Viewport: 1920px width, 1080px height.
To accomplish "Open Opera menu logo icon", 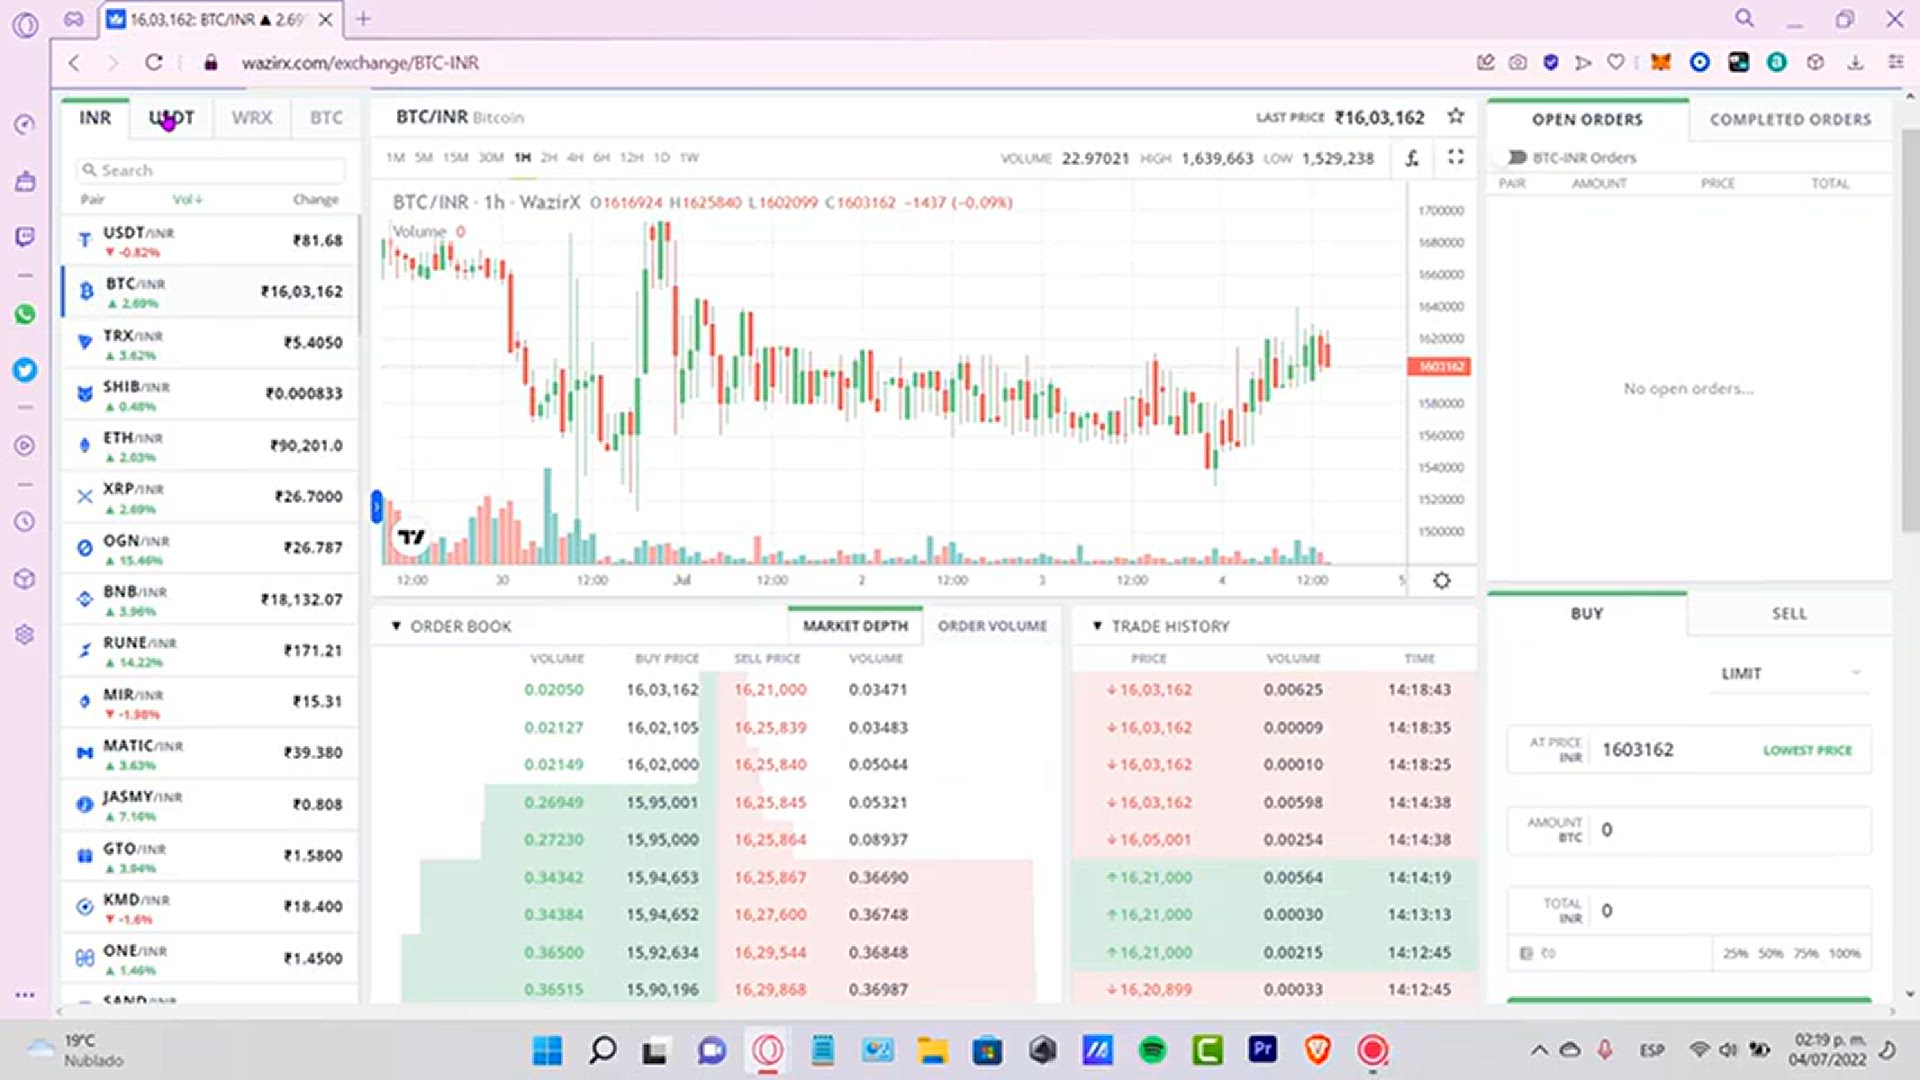I will pyautogui.click(x=25, y=24).
